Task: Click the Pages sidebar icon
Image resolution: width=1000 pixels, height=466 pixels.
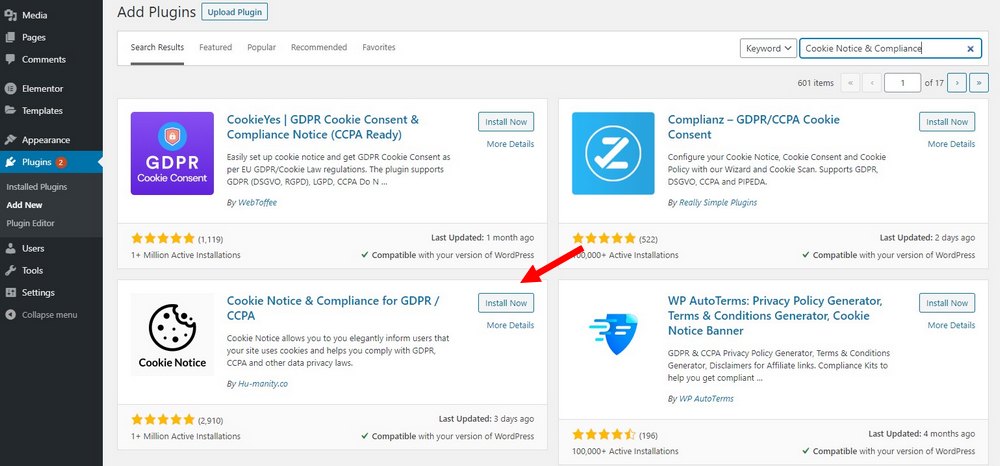Action: (10, 37)
